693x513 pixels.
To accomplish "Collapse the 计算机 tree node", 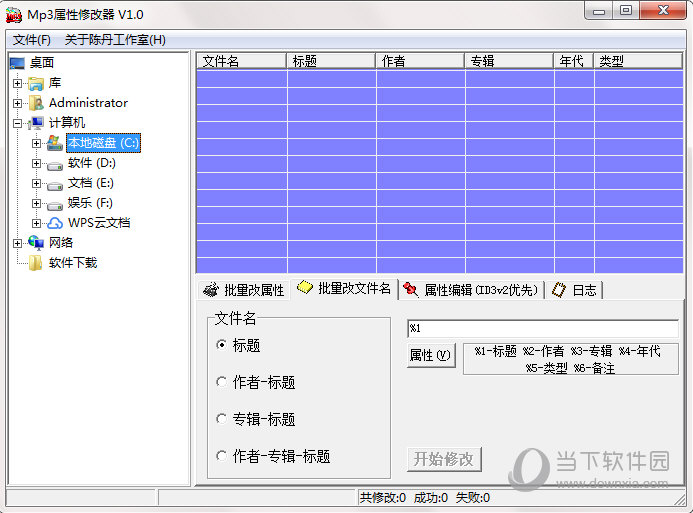I will point(17,123).
